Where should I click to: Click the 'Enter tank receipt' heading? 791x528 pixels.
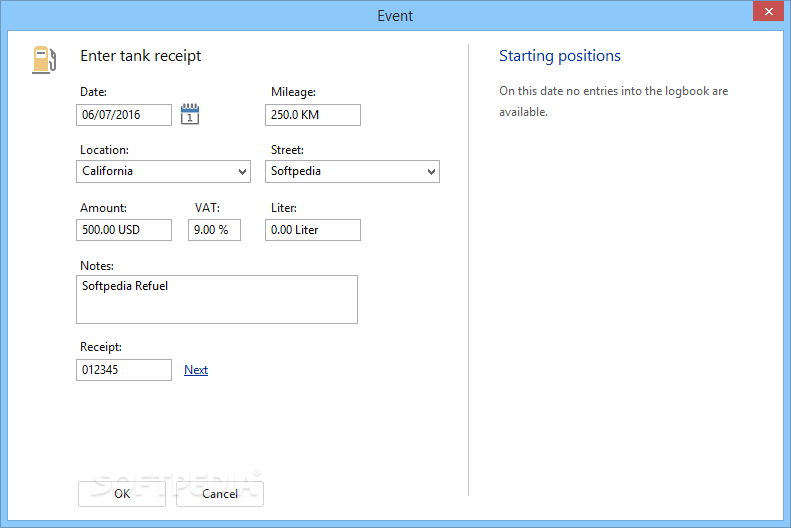[x=141, y=56]
